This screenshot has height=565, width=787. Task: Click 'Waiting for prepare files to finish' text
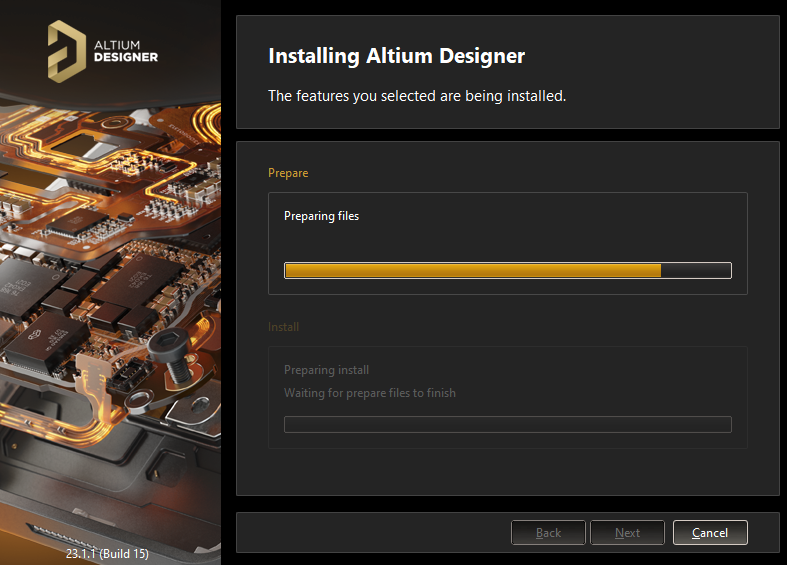(369, 393)
